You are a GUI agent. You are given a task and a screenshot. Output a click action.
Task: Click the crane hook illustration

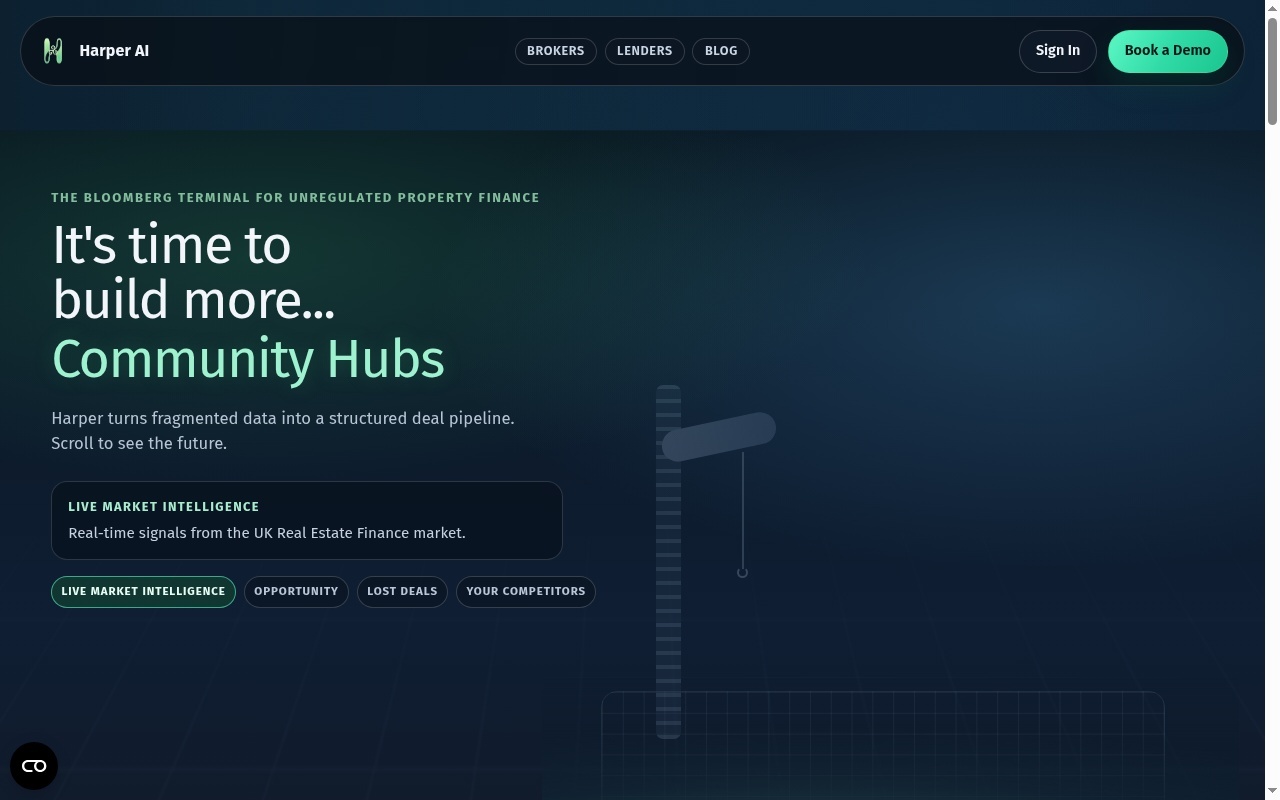742,573
